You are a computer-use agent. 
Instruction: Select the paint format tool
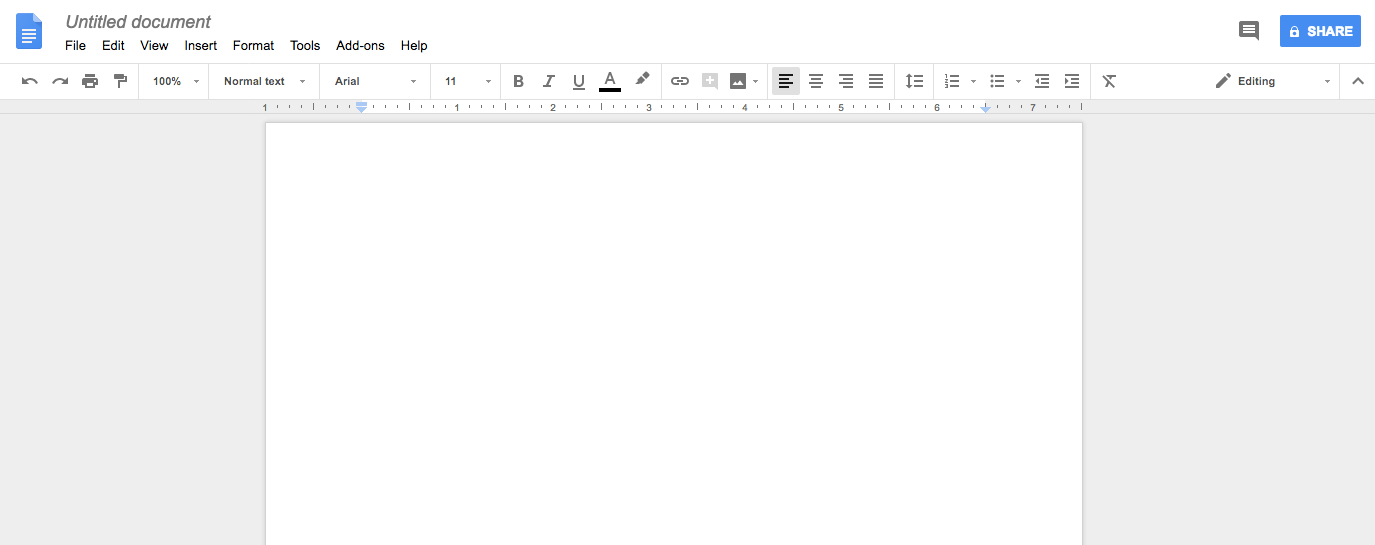coord(120,81)
